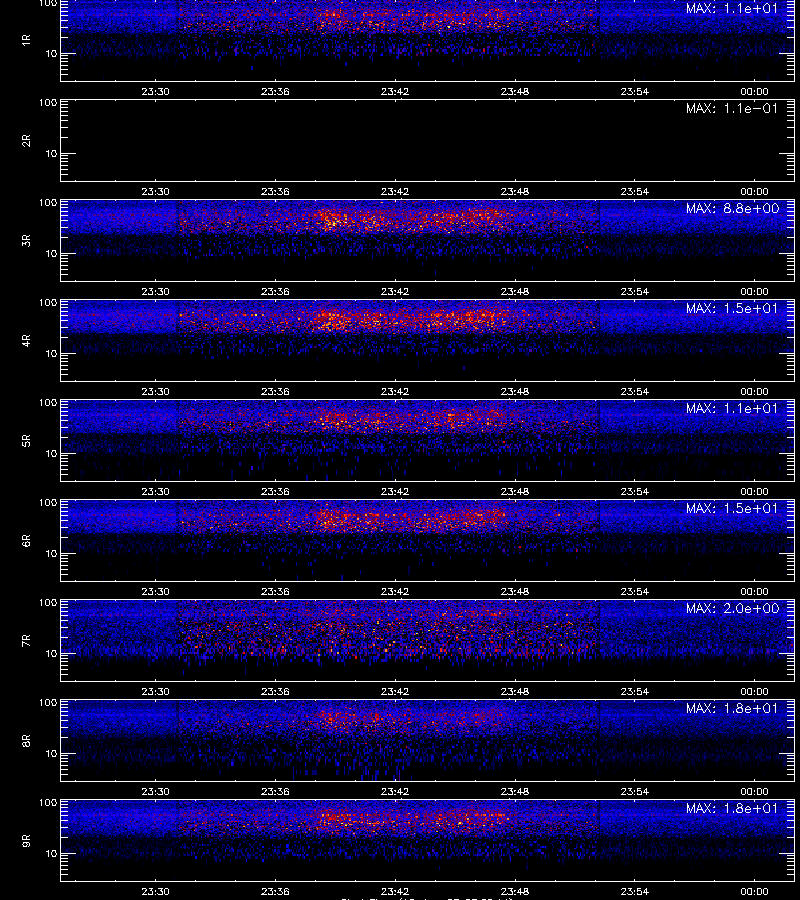Select the MAX: 2.0e+00 text in panel 7R
This screenshot has width=800, height=900.
pyautogui.click(x=732, y=608)
